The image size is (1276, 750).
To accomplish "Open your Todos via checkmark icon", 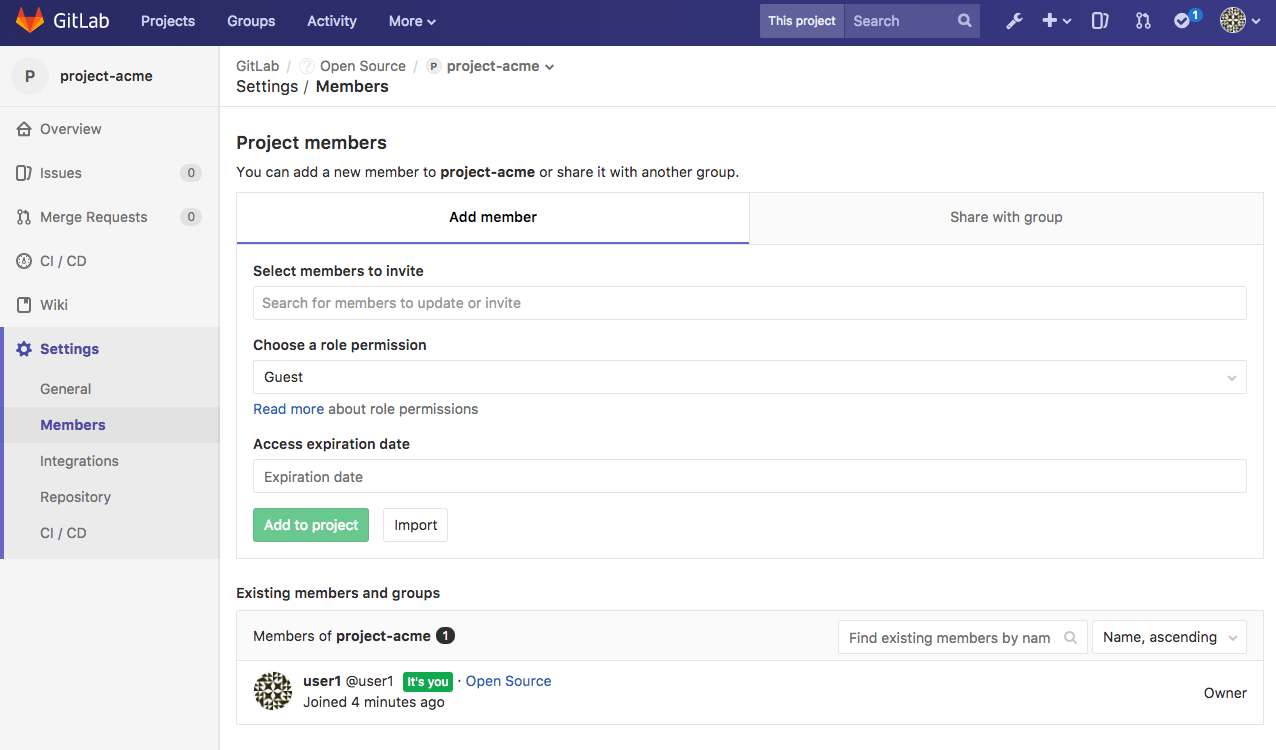I will pos(1184,20).
